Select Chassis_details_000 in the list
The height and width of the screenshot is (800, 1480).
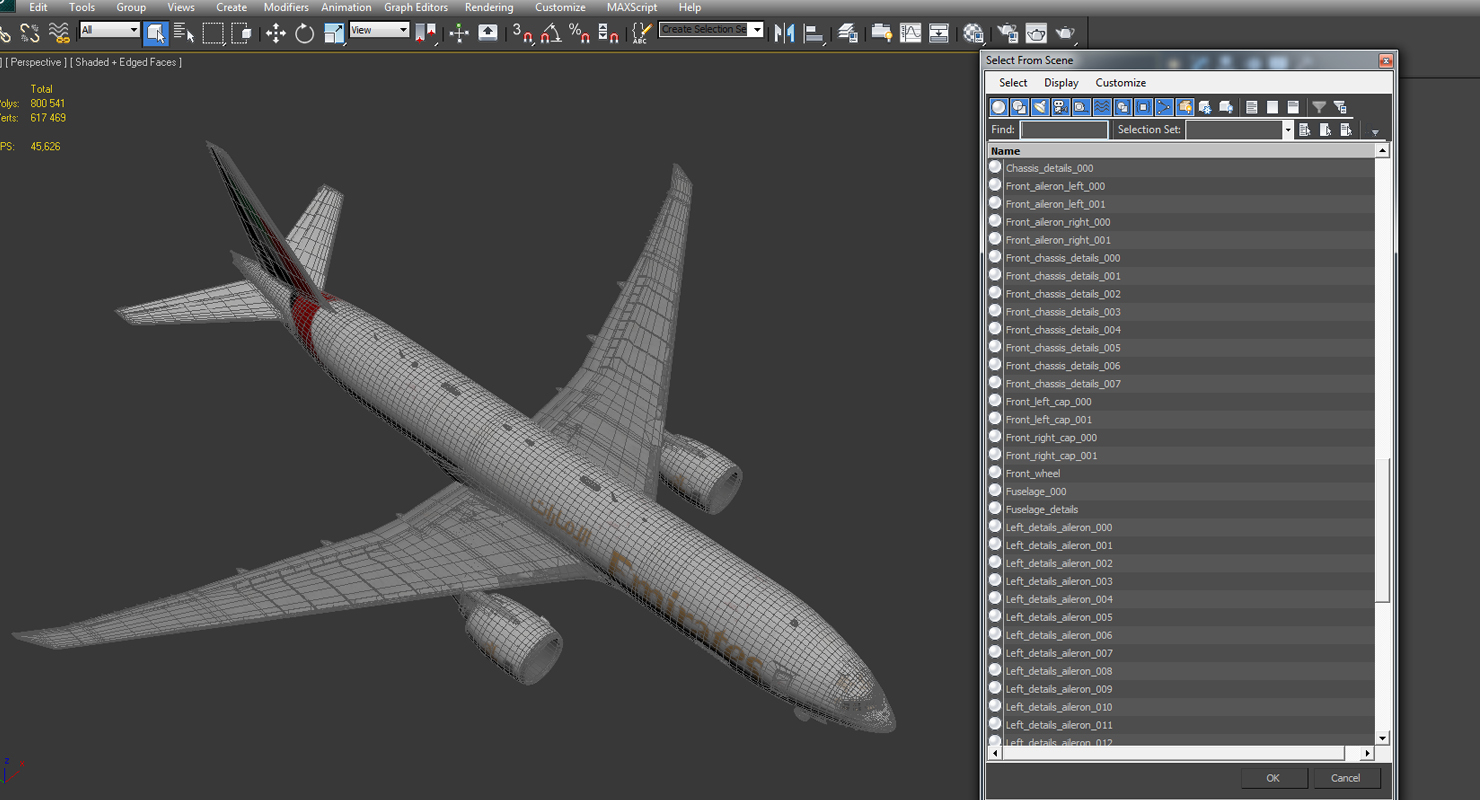(1049, 169)
